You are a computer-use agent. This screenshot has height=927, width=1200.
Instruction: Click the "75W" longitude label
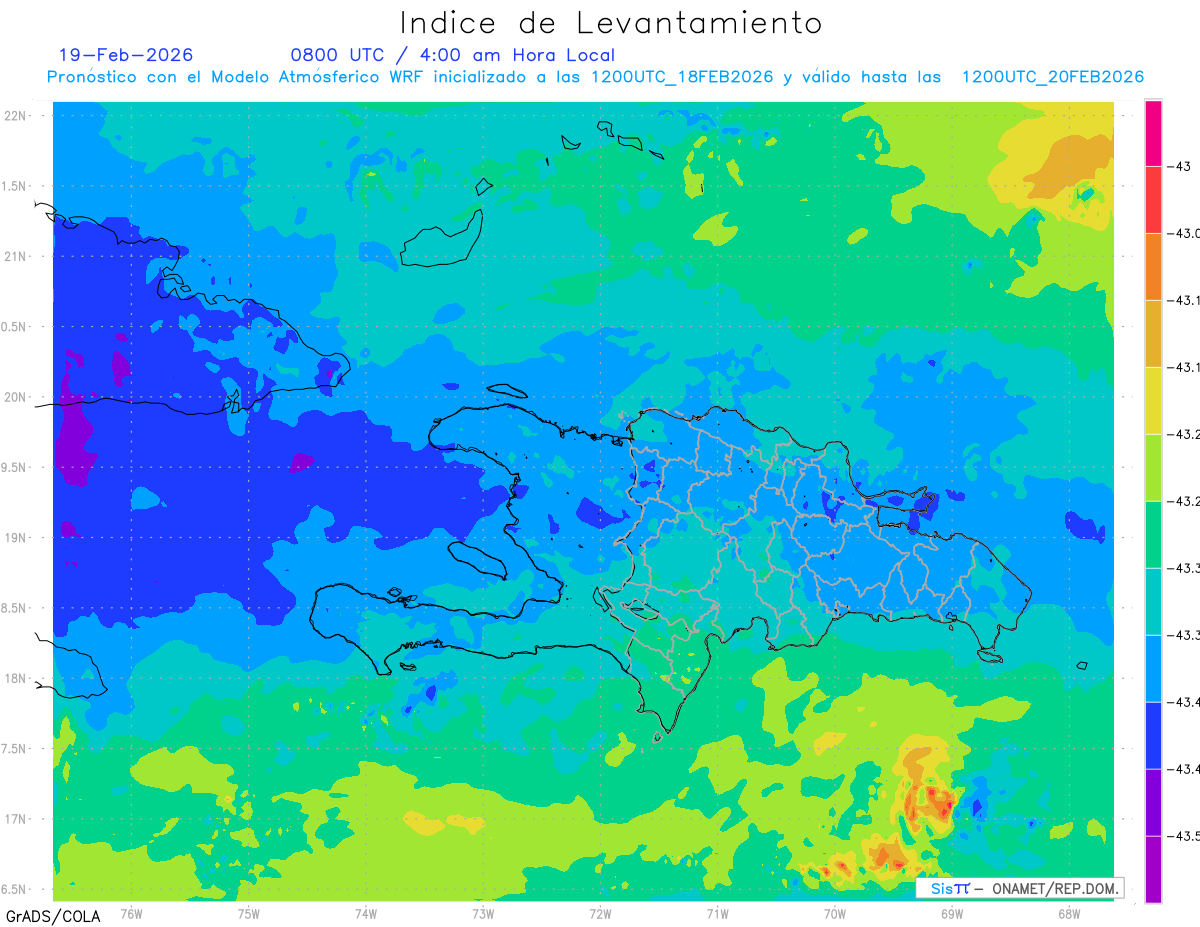[248, 913]
